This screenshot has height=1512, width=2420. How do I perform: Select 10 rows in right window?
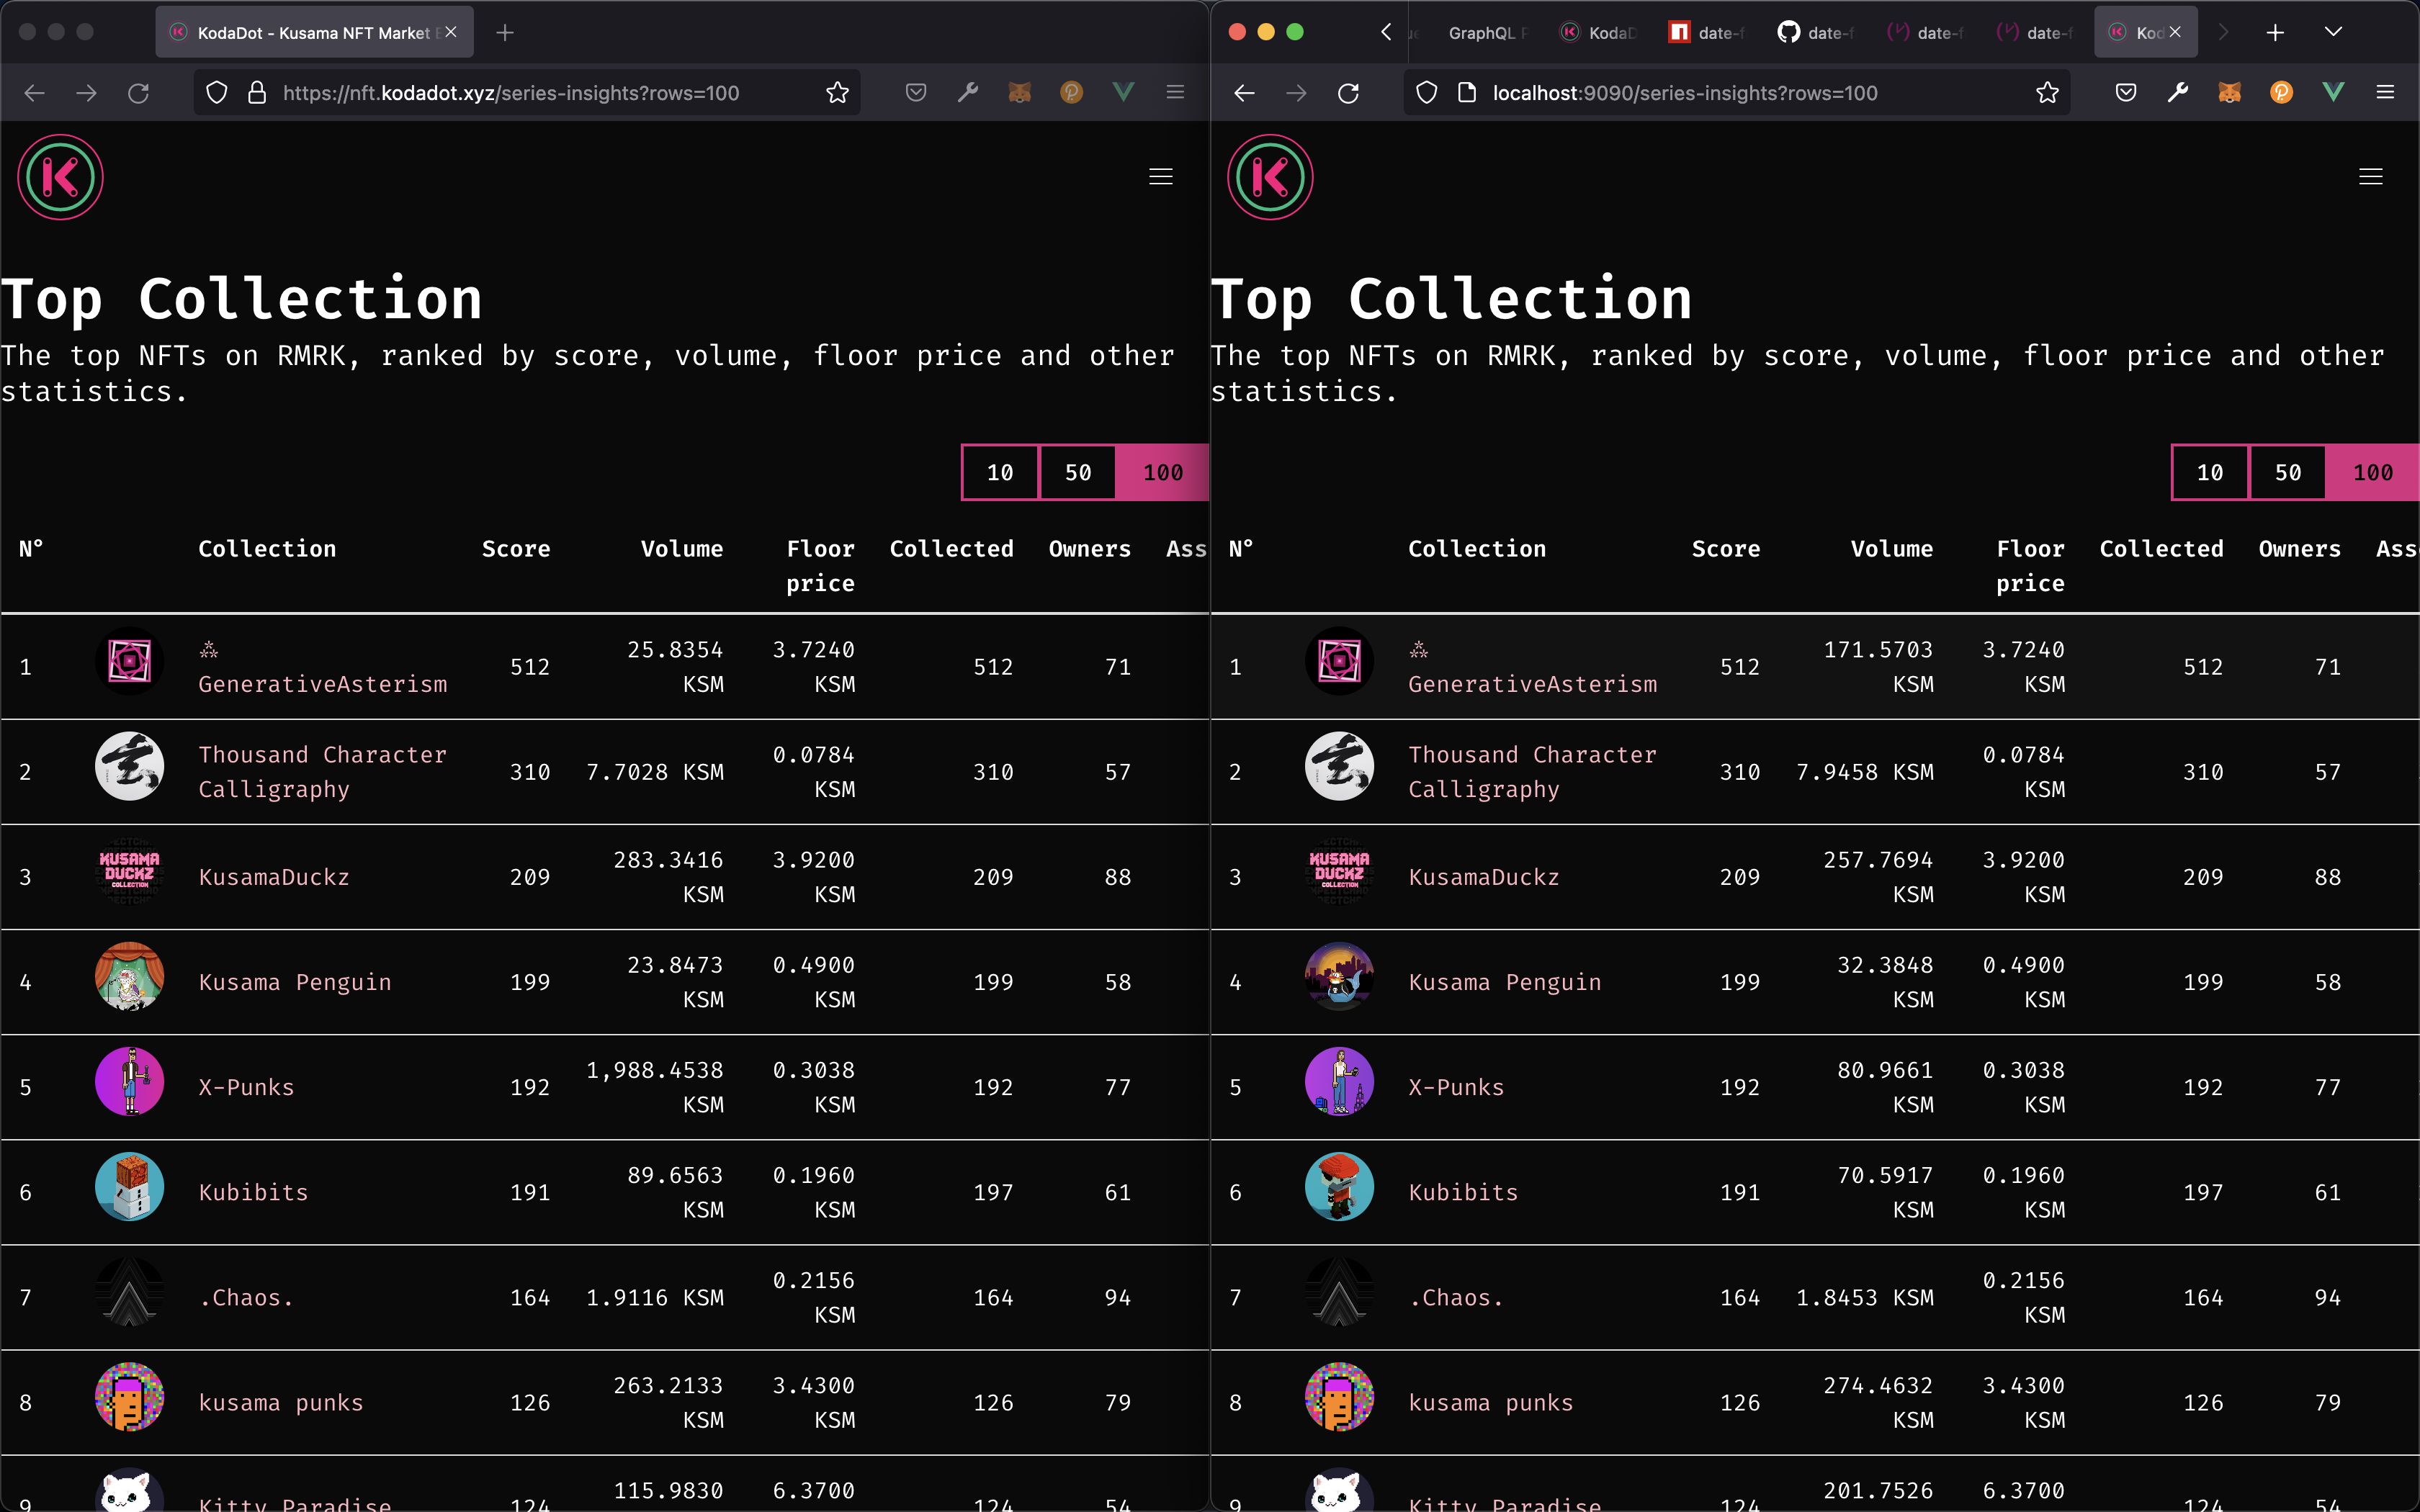coord(2210,472)
